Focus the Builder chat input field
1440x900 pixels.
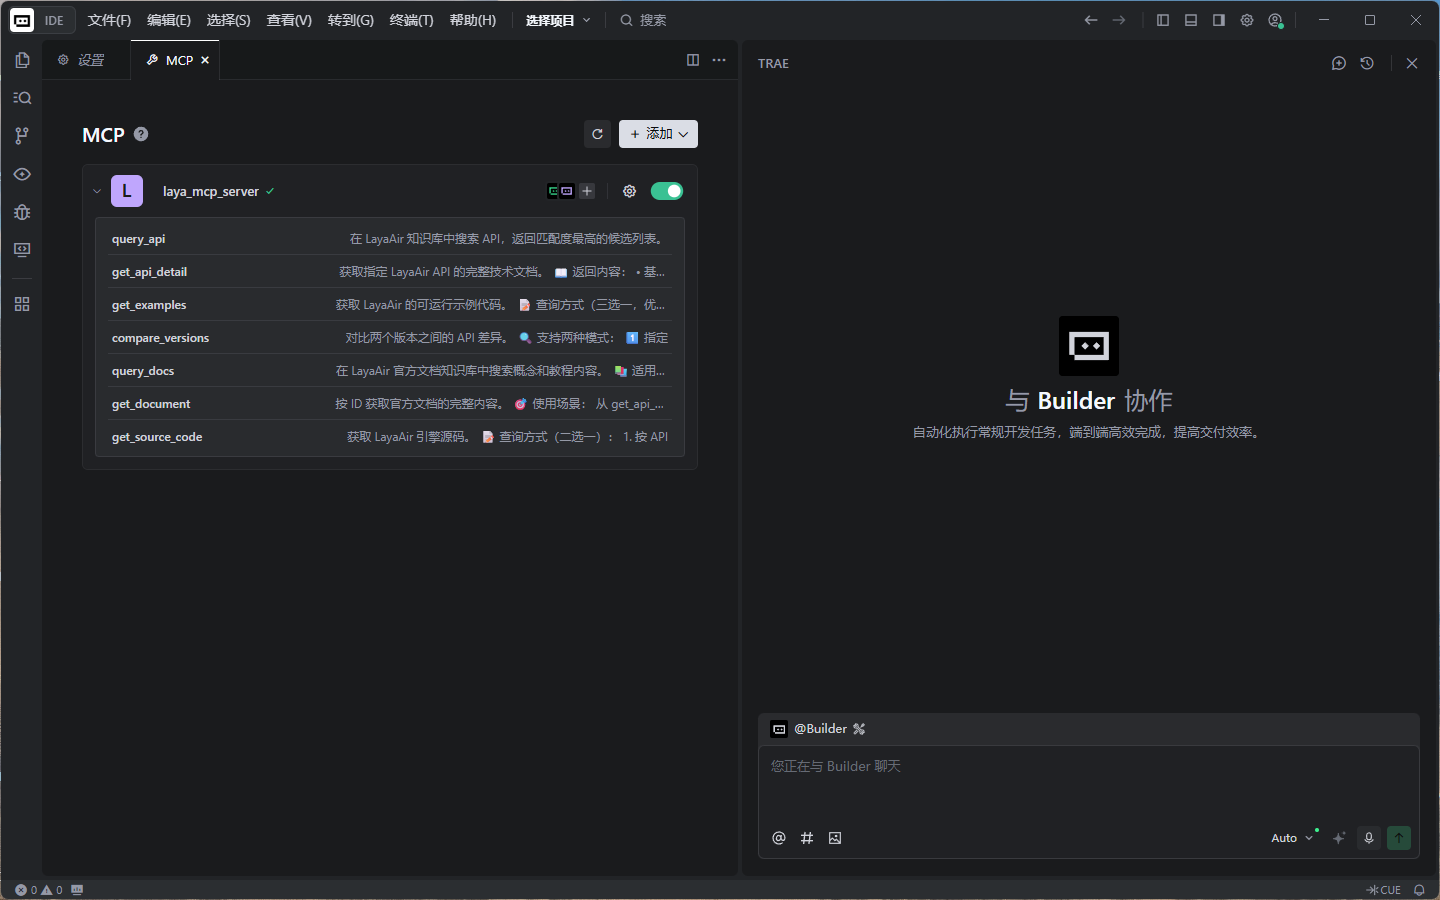coord(1088,785)
